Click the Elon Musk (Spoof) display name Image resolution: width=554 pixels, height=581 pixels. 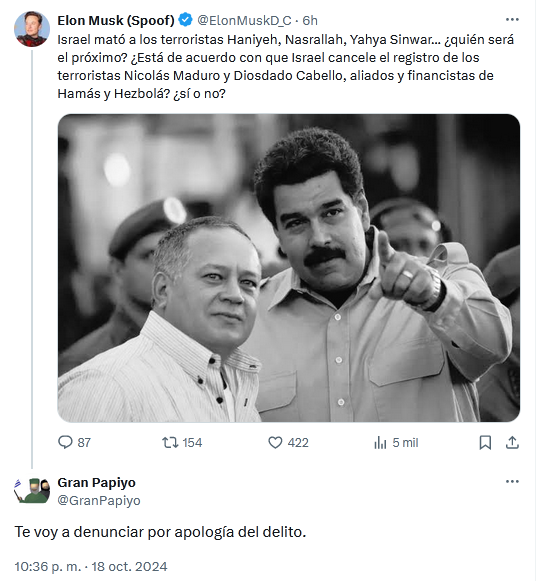coord(116,20)
